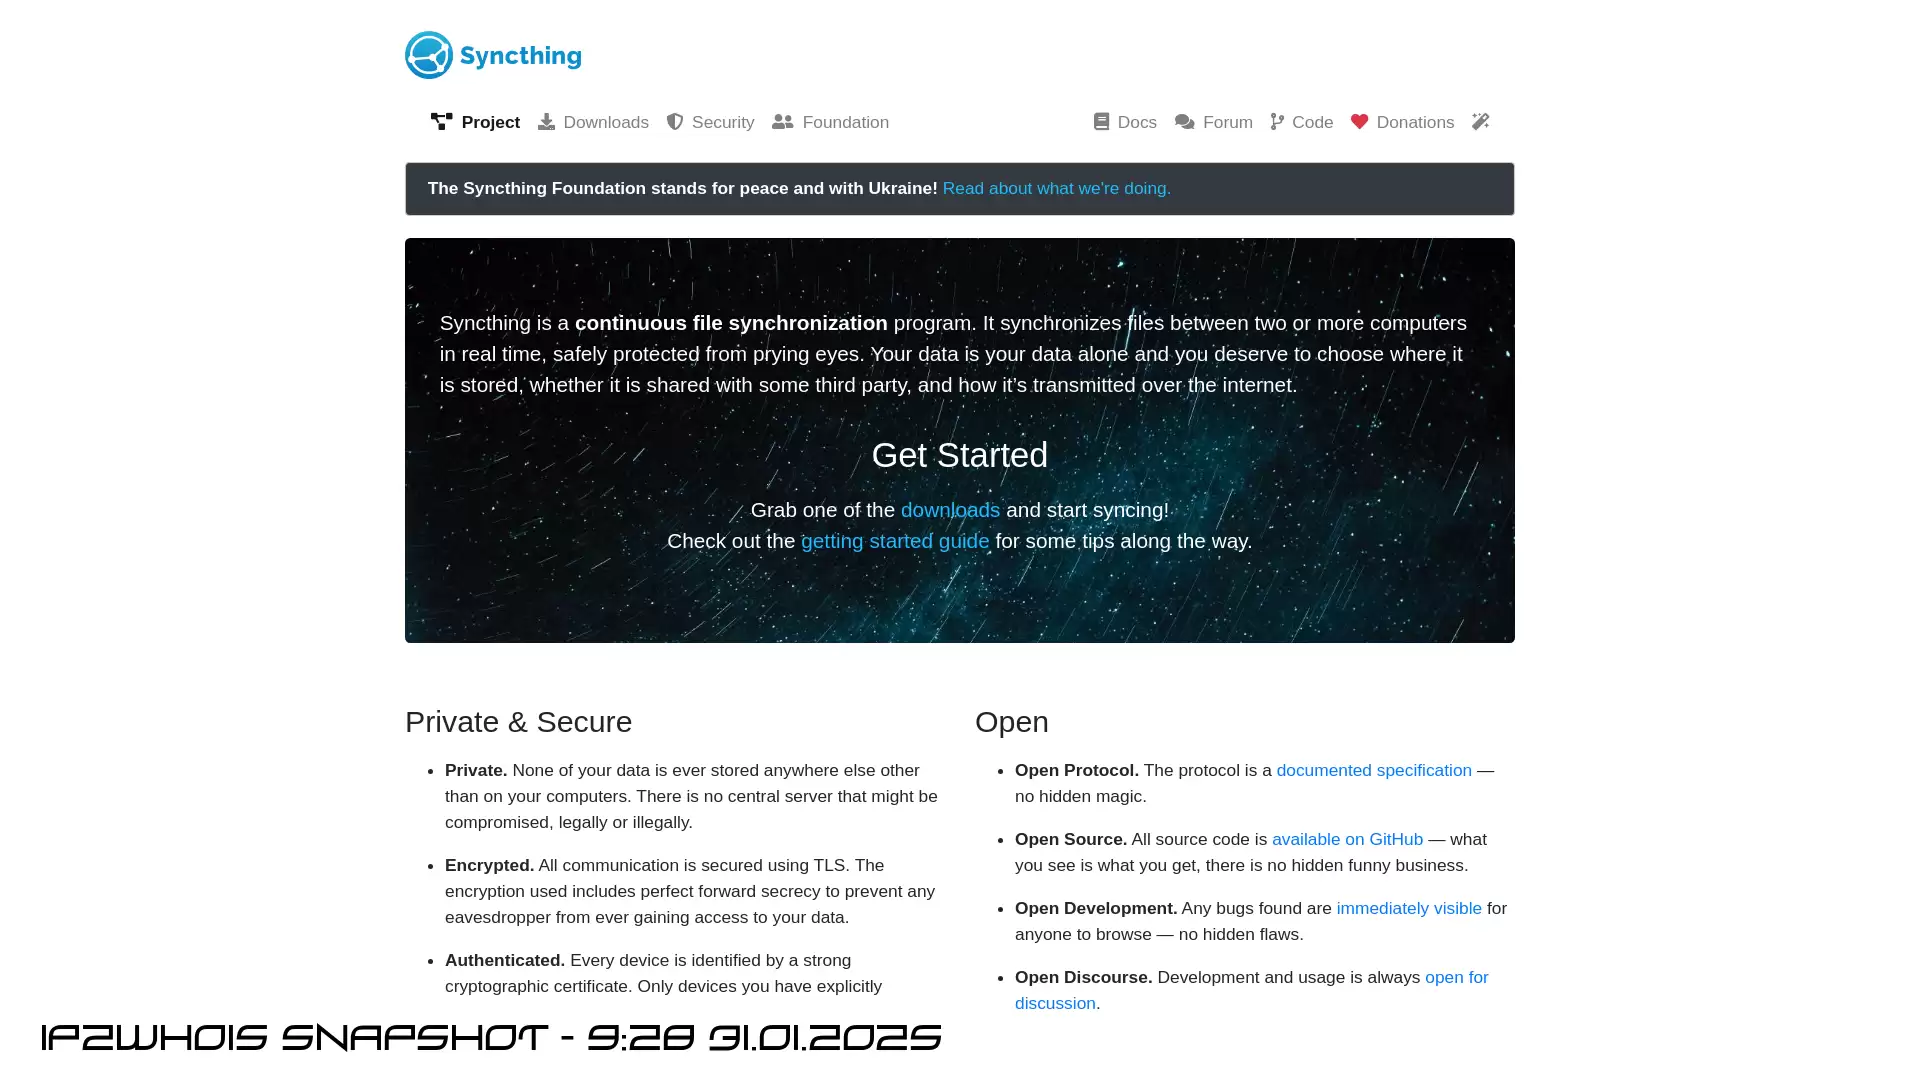1920x1080 pixels.
Task: Click Read about what we're doing link
Action: 1056,189
